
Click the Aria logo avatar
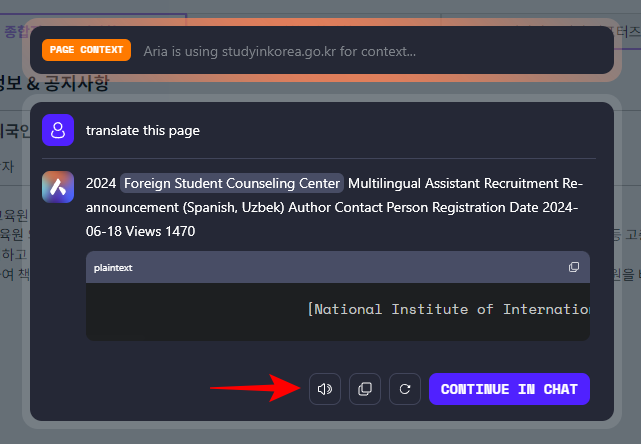58,187
